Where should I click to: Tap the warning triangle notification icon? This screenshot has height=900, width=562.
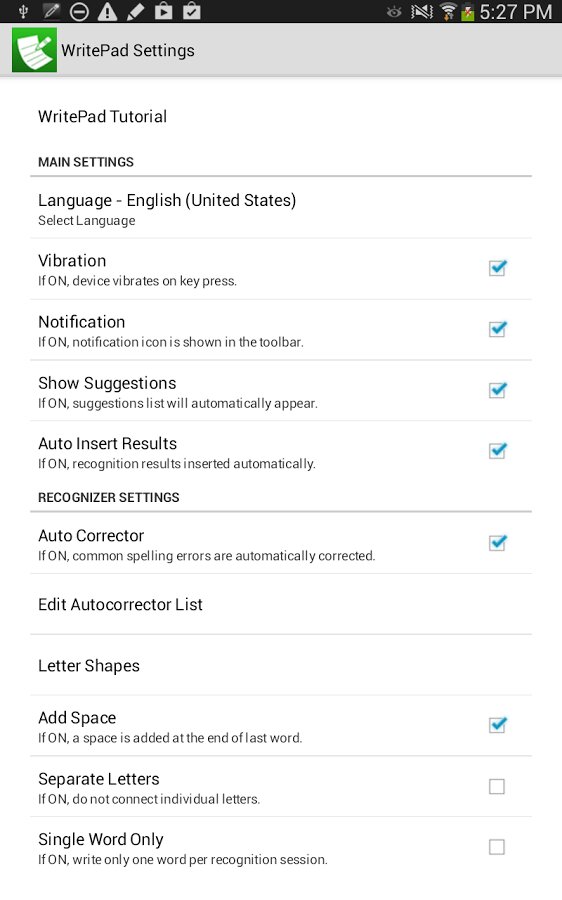click(x=107, y=11)
